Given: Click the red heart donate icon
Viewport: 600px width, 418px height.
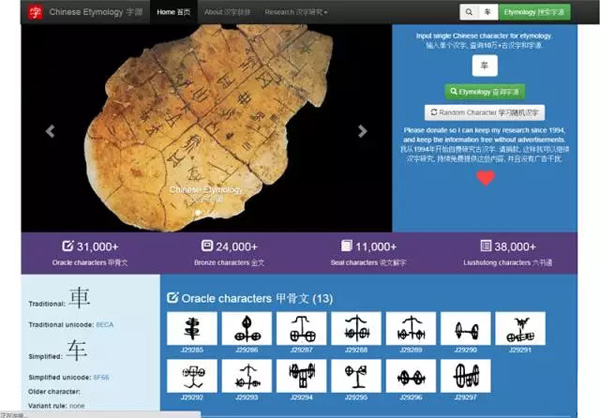Looking at the screenshot, I should [x=485, y=178].
